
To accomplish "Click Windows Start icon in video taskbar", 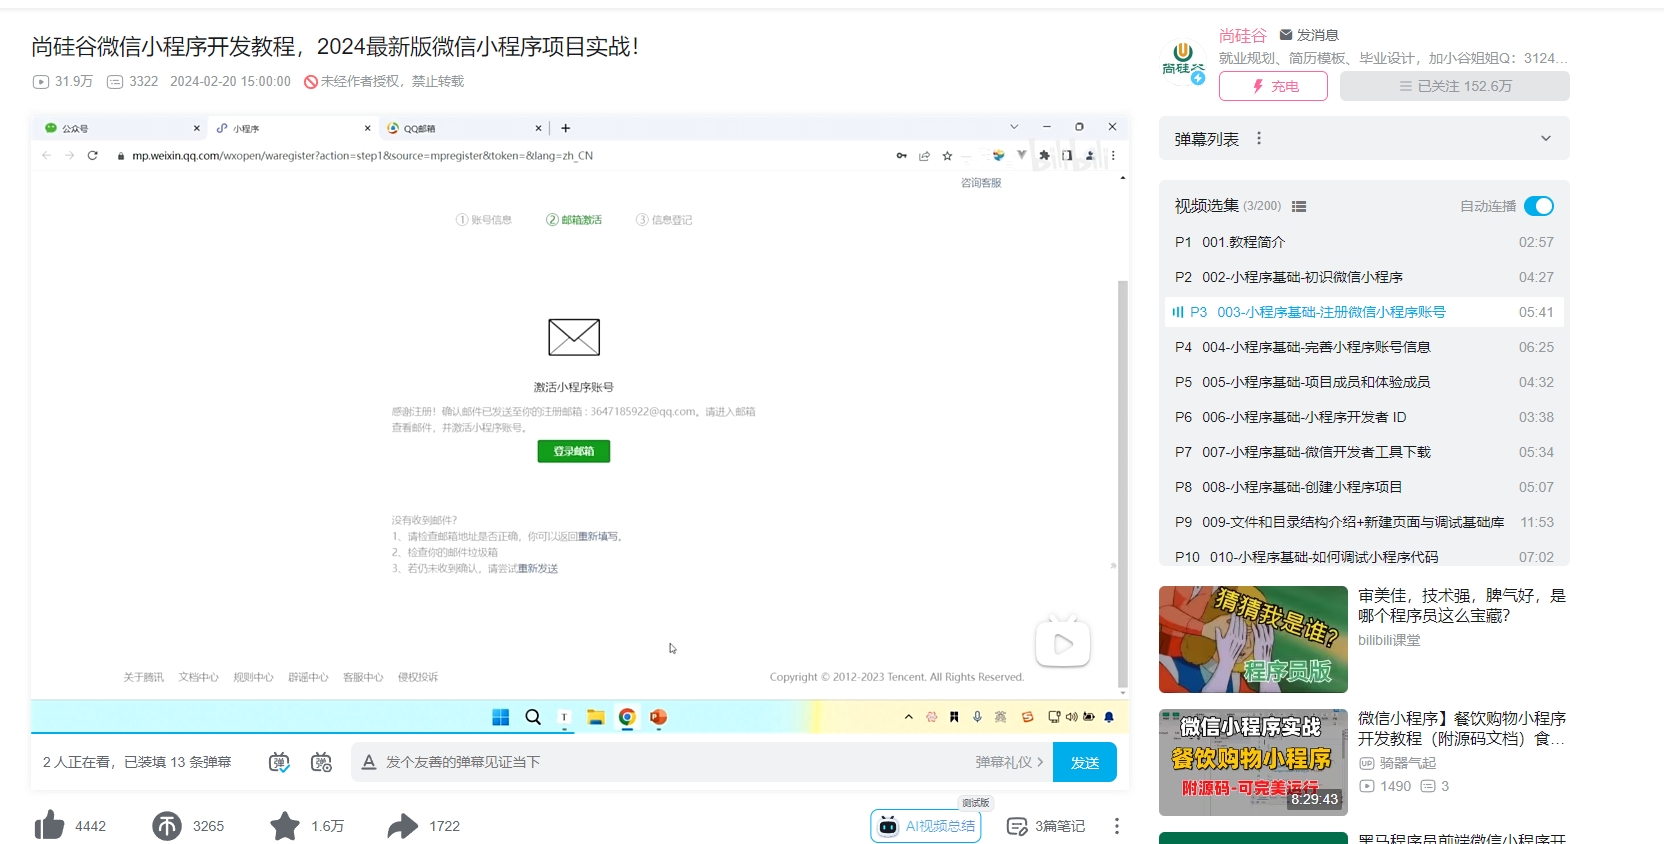I will pos(501,717).
